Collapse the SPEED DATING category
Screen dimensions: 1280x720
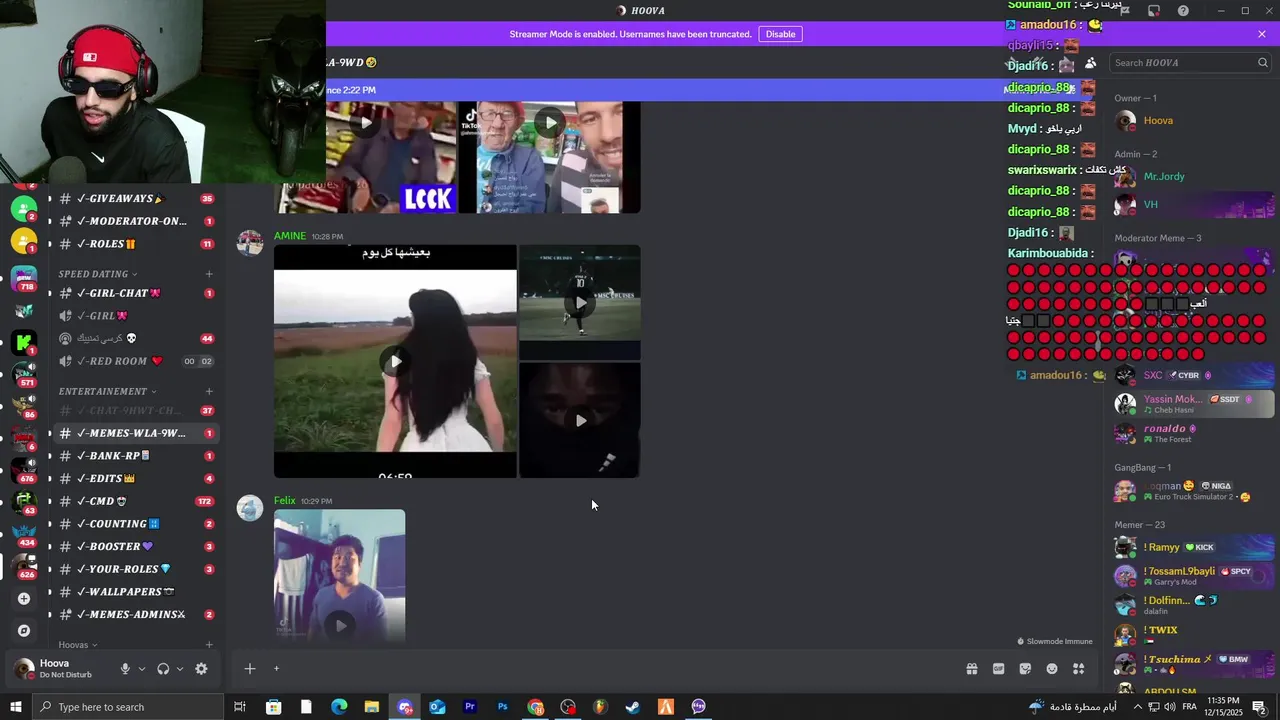tap(97, 274)
